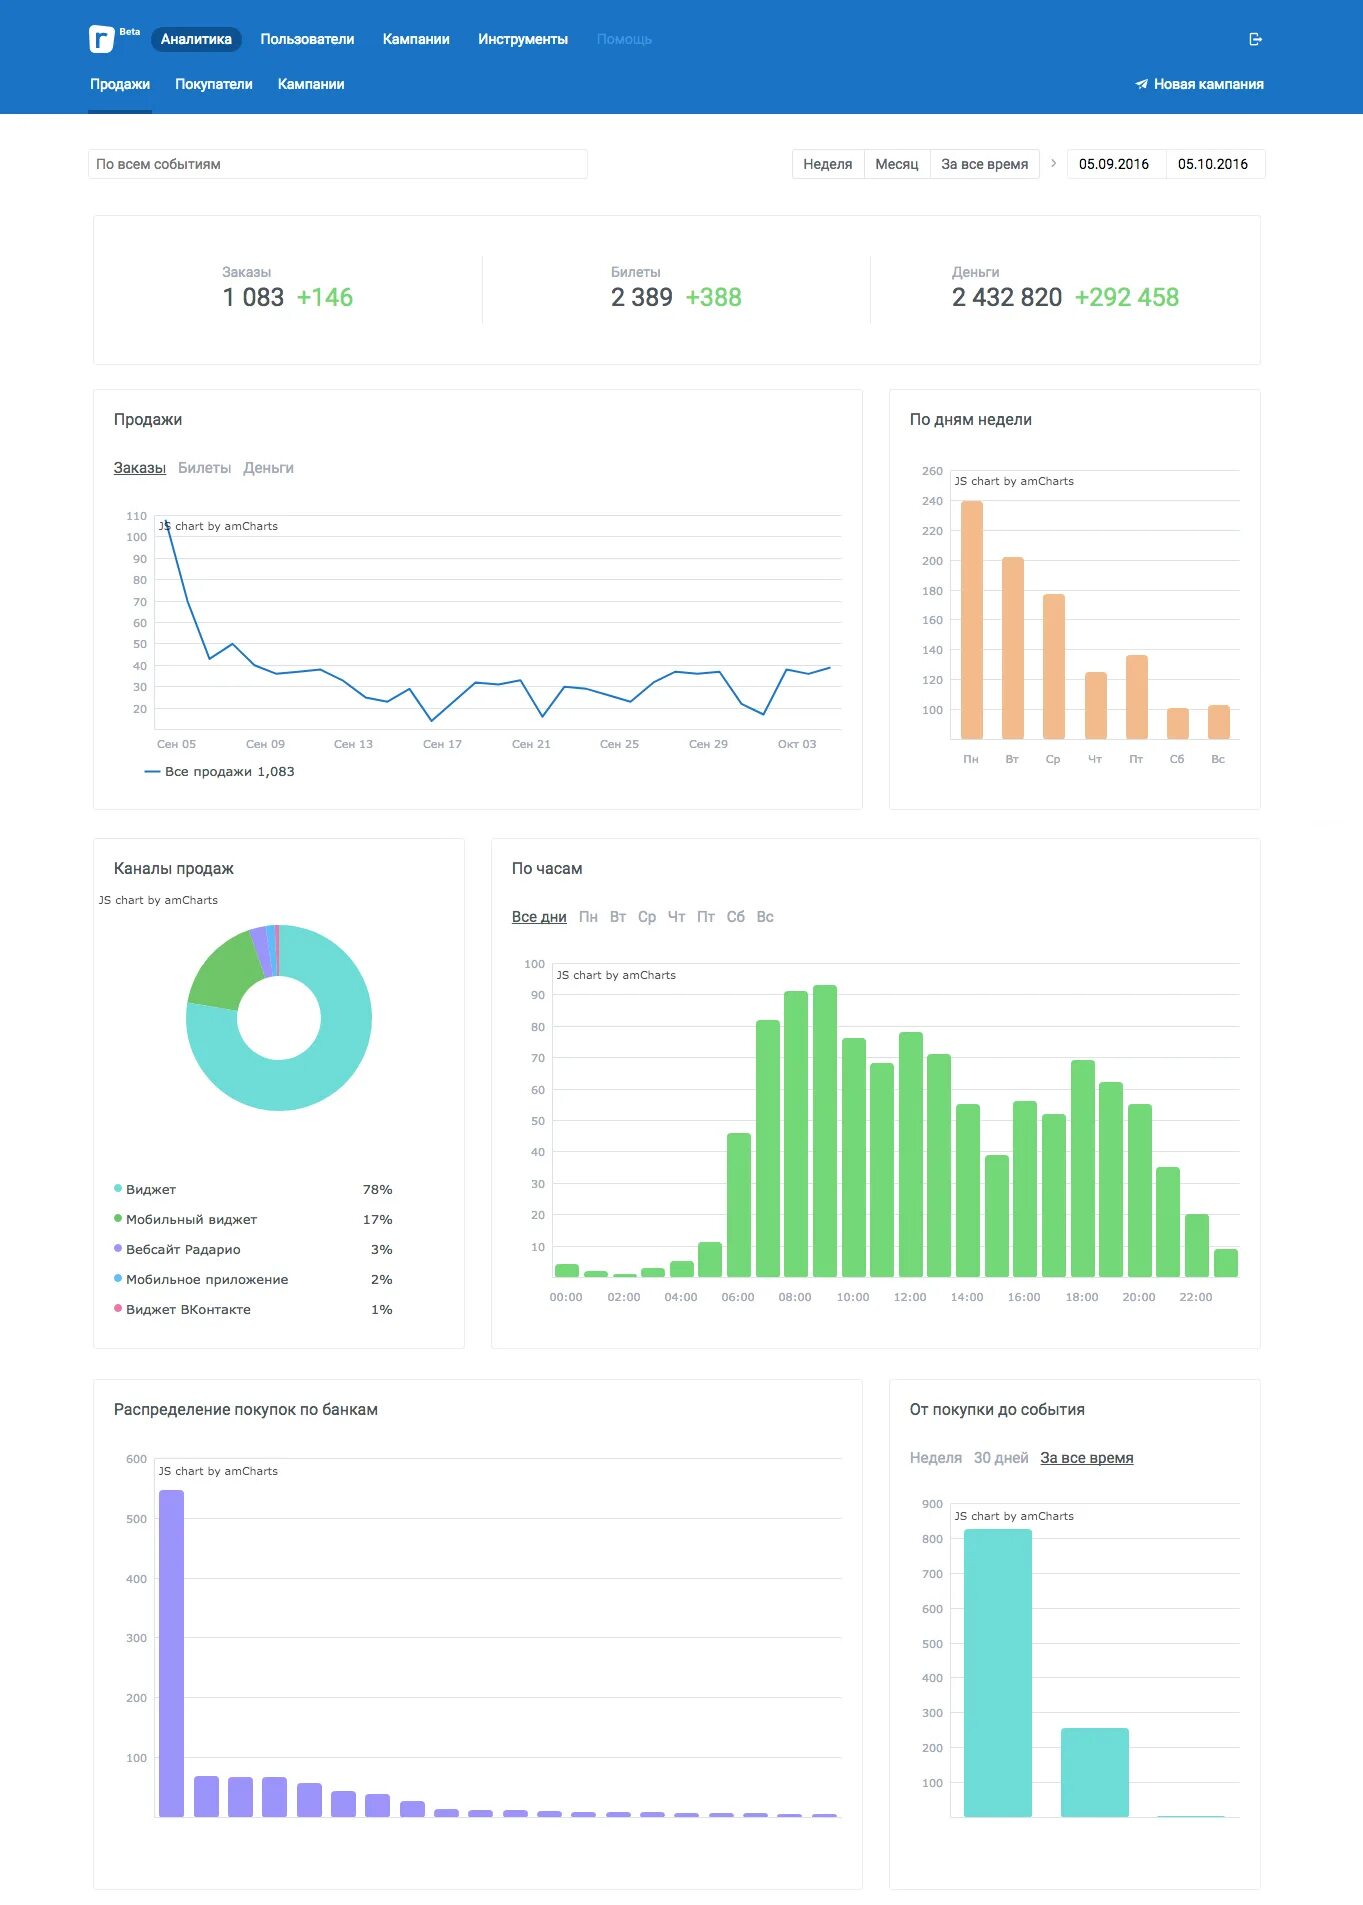Image resolution: width=1363 pixels, height=1905 pixels.
Task: Select Все дни in hourly chart
Action: pyautogui.click(x=539, y=917)
